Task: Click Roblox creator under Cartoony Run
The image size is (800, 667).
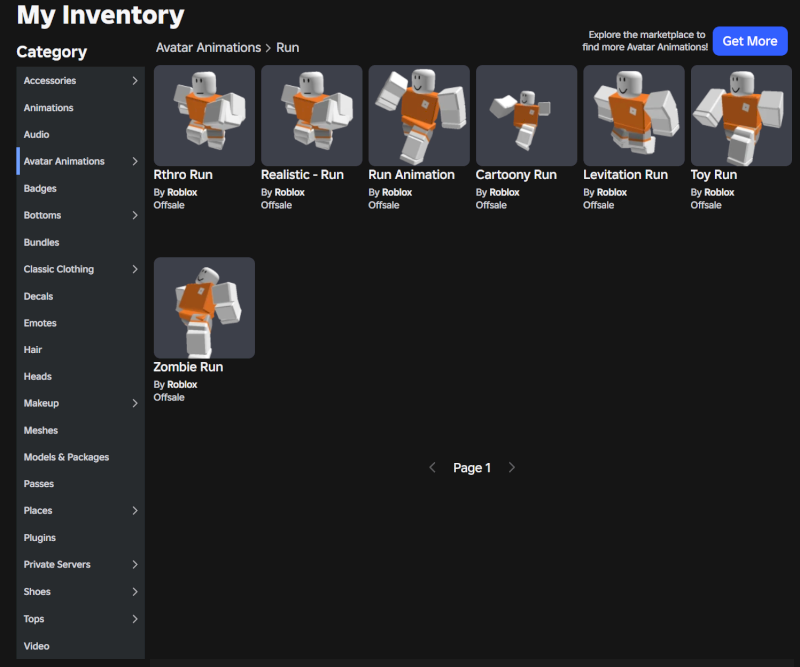Action: pyautogui.click(x=504, y=192)
